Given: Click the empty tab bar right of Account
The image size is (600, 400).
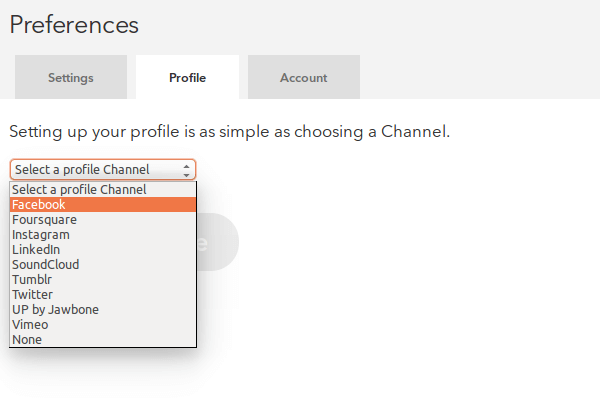Looking at the screenshot, I should pyautogui.click(x=480, y=77).
